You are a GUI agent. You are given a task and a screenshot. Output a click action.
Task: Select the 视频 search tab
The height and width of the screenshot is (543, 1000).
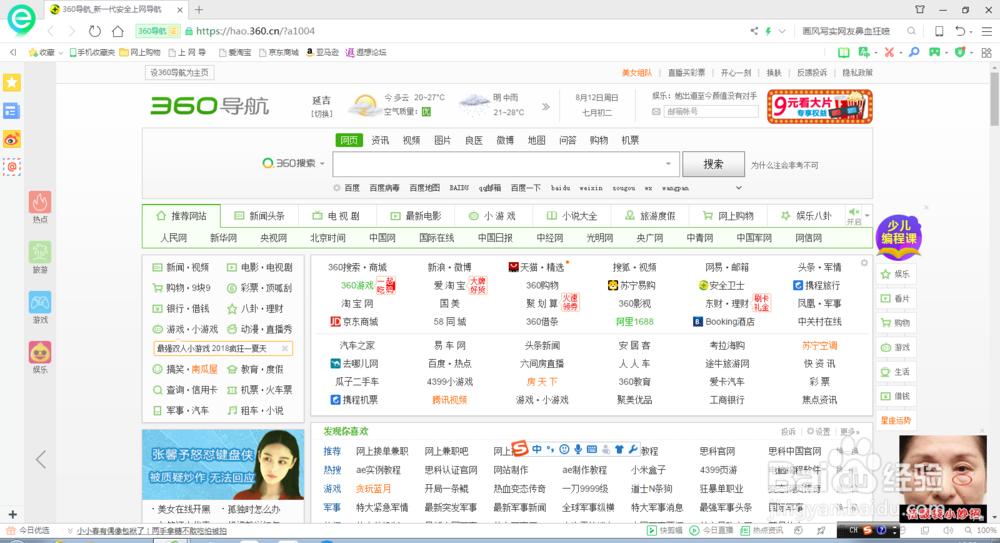411,140
